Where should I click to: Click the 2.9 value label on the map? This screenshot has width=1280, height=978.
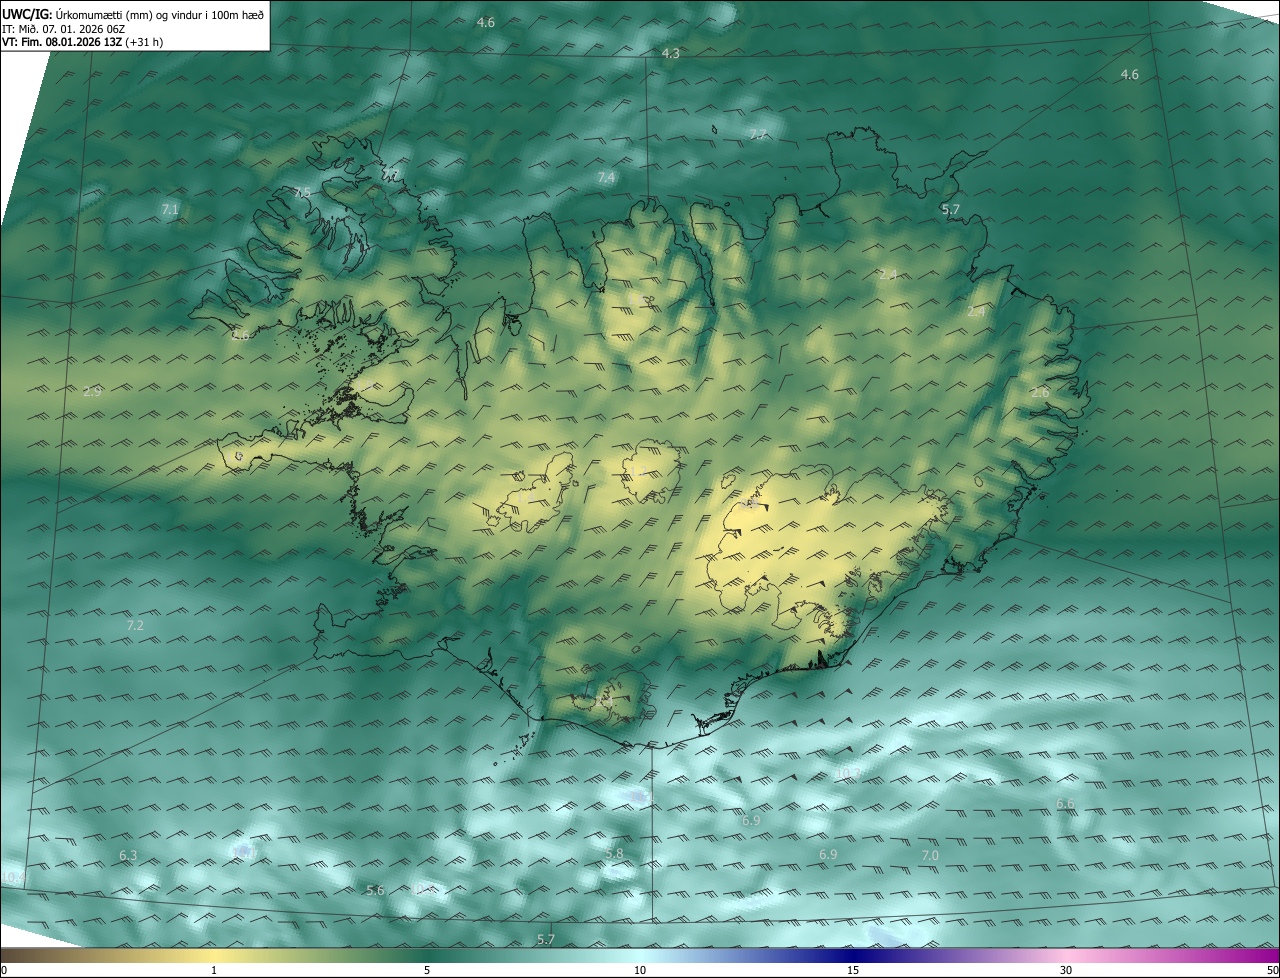pyautogui.click(x=92, y=392)
